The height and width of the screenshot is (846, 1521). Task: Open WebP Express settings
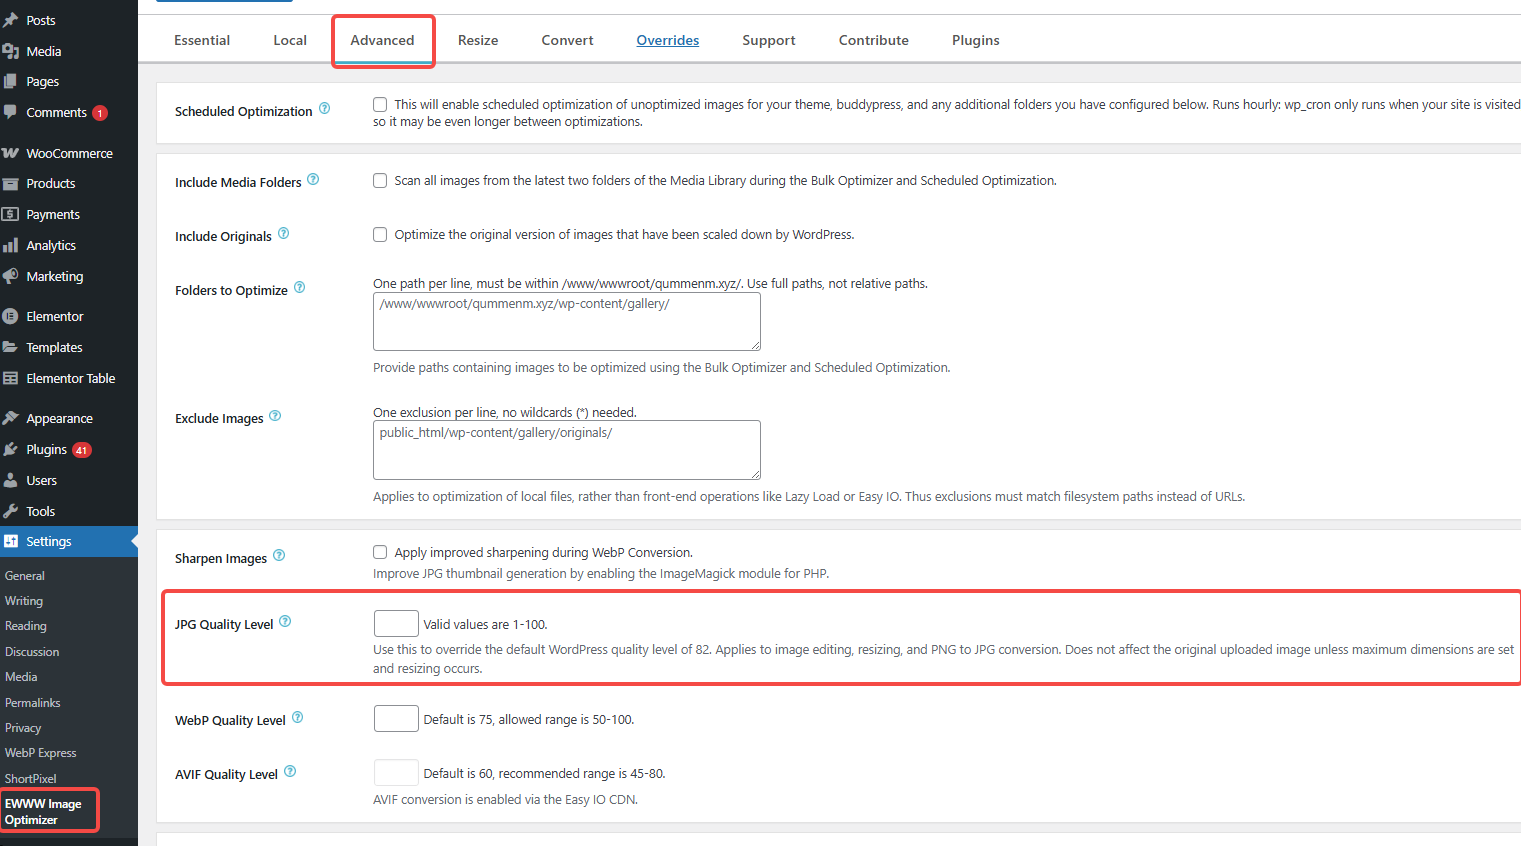[x=40, y=752]
